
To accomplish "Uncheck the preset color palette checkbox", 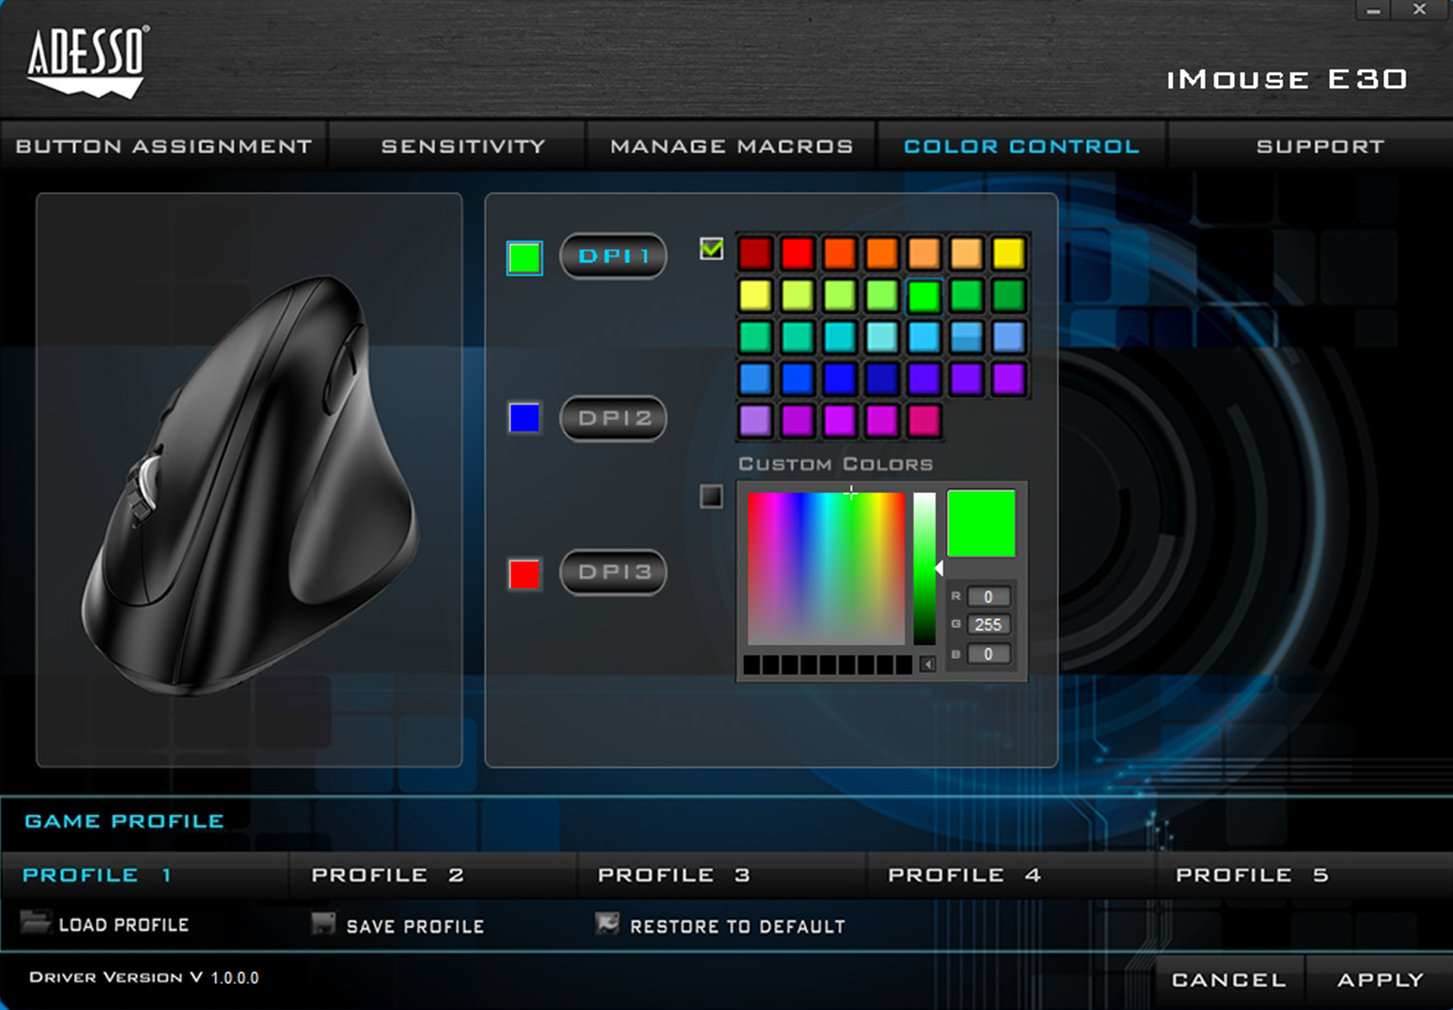I will click(711, 249).
